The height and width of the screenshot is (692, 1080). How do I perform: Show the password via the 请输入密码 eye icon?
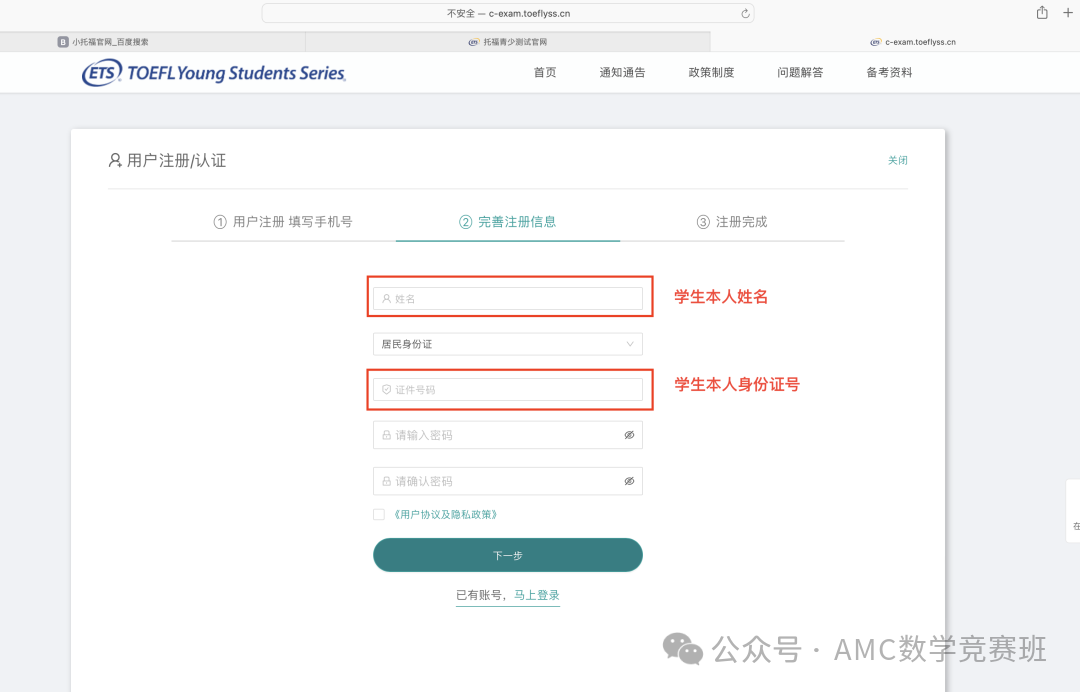tap(629, 435)
